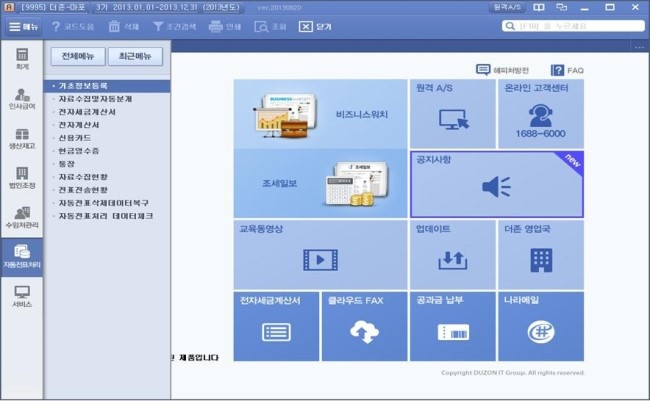Click the 인쇄 printer icon
650x401 pixels.
(225, 27)
